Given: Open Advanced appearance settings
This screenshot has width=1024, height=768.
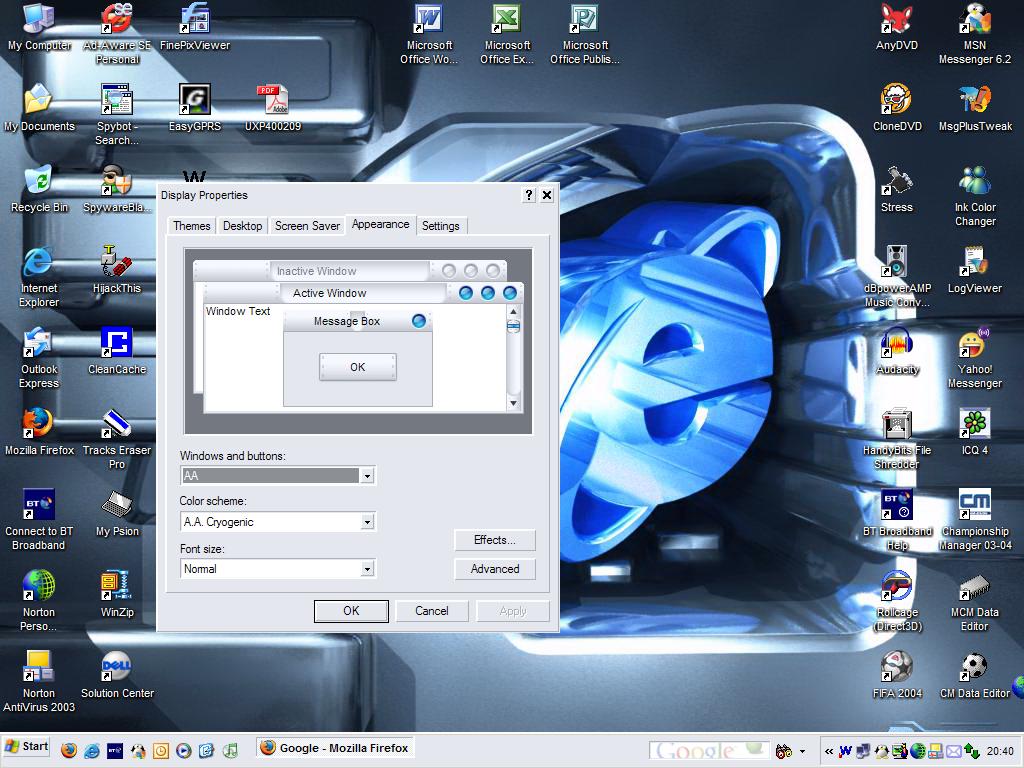Looking at the screenshot, I should (x=494, y=569).
